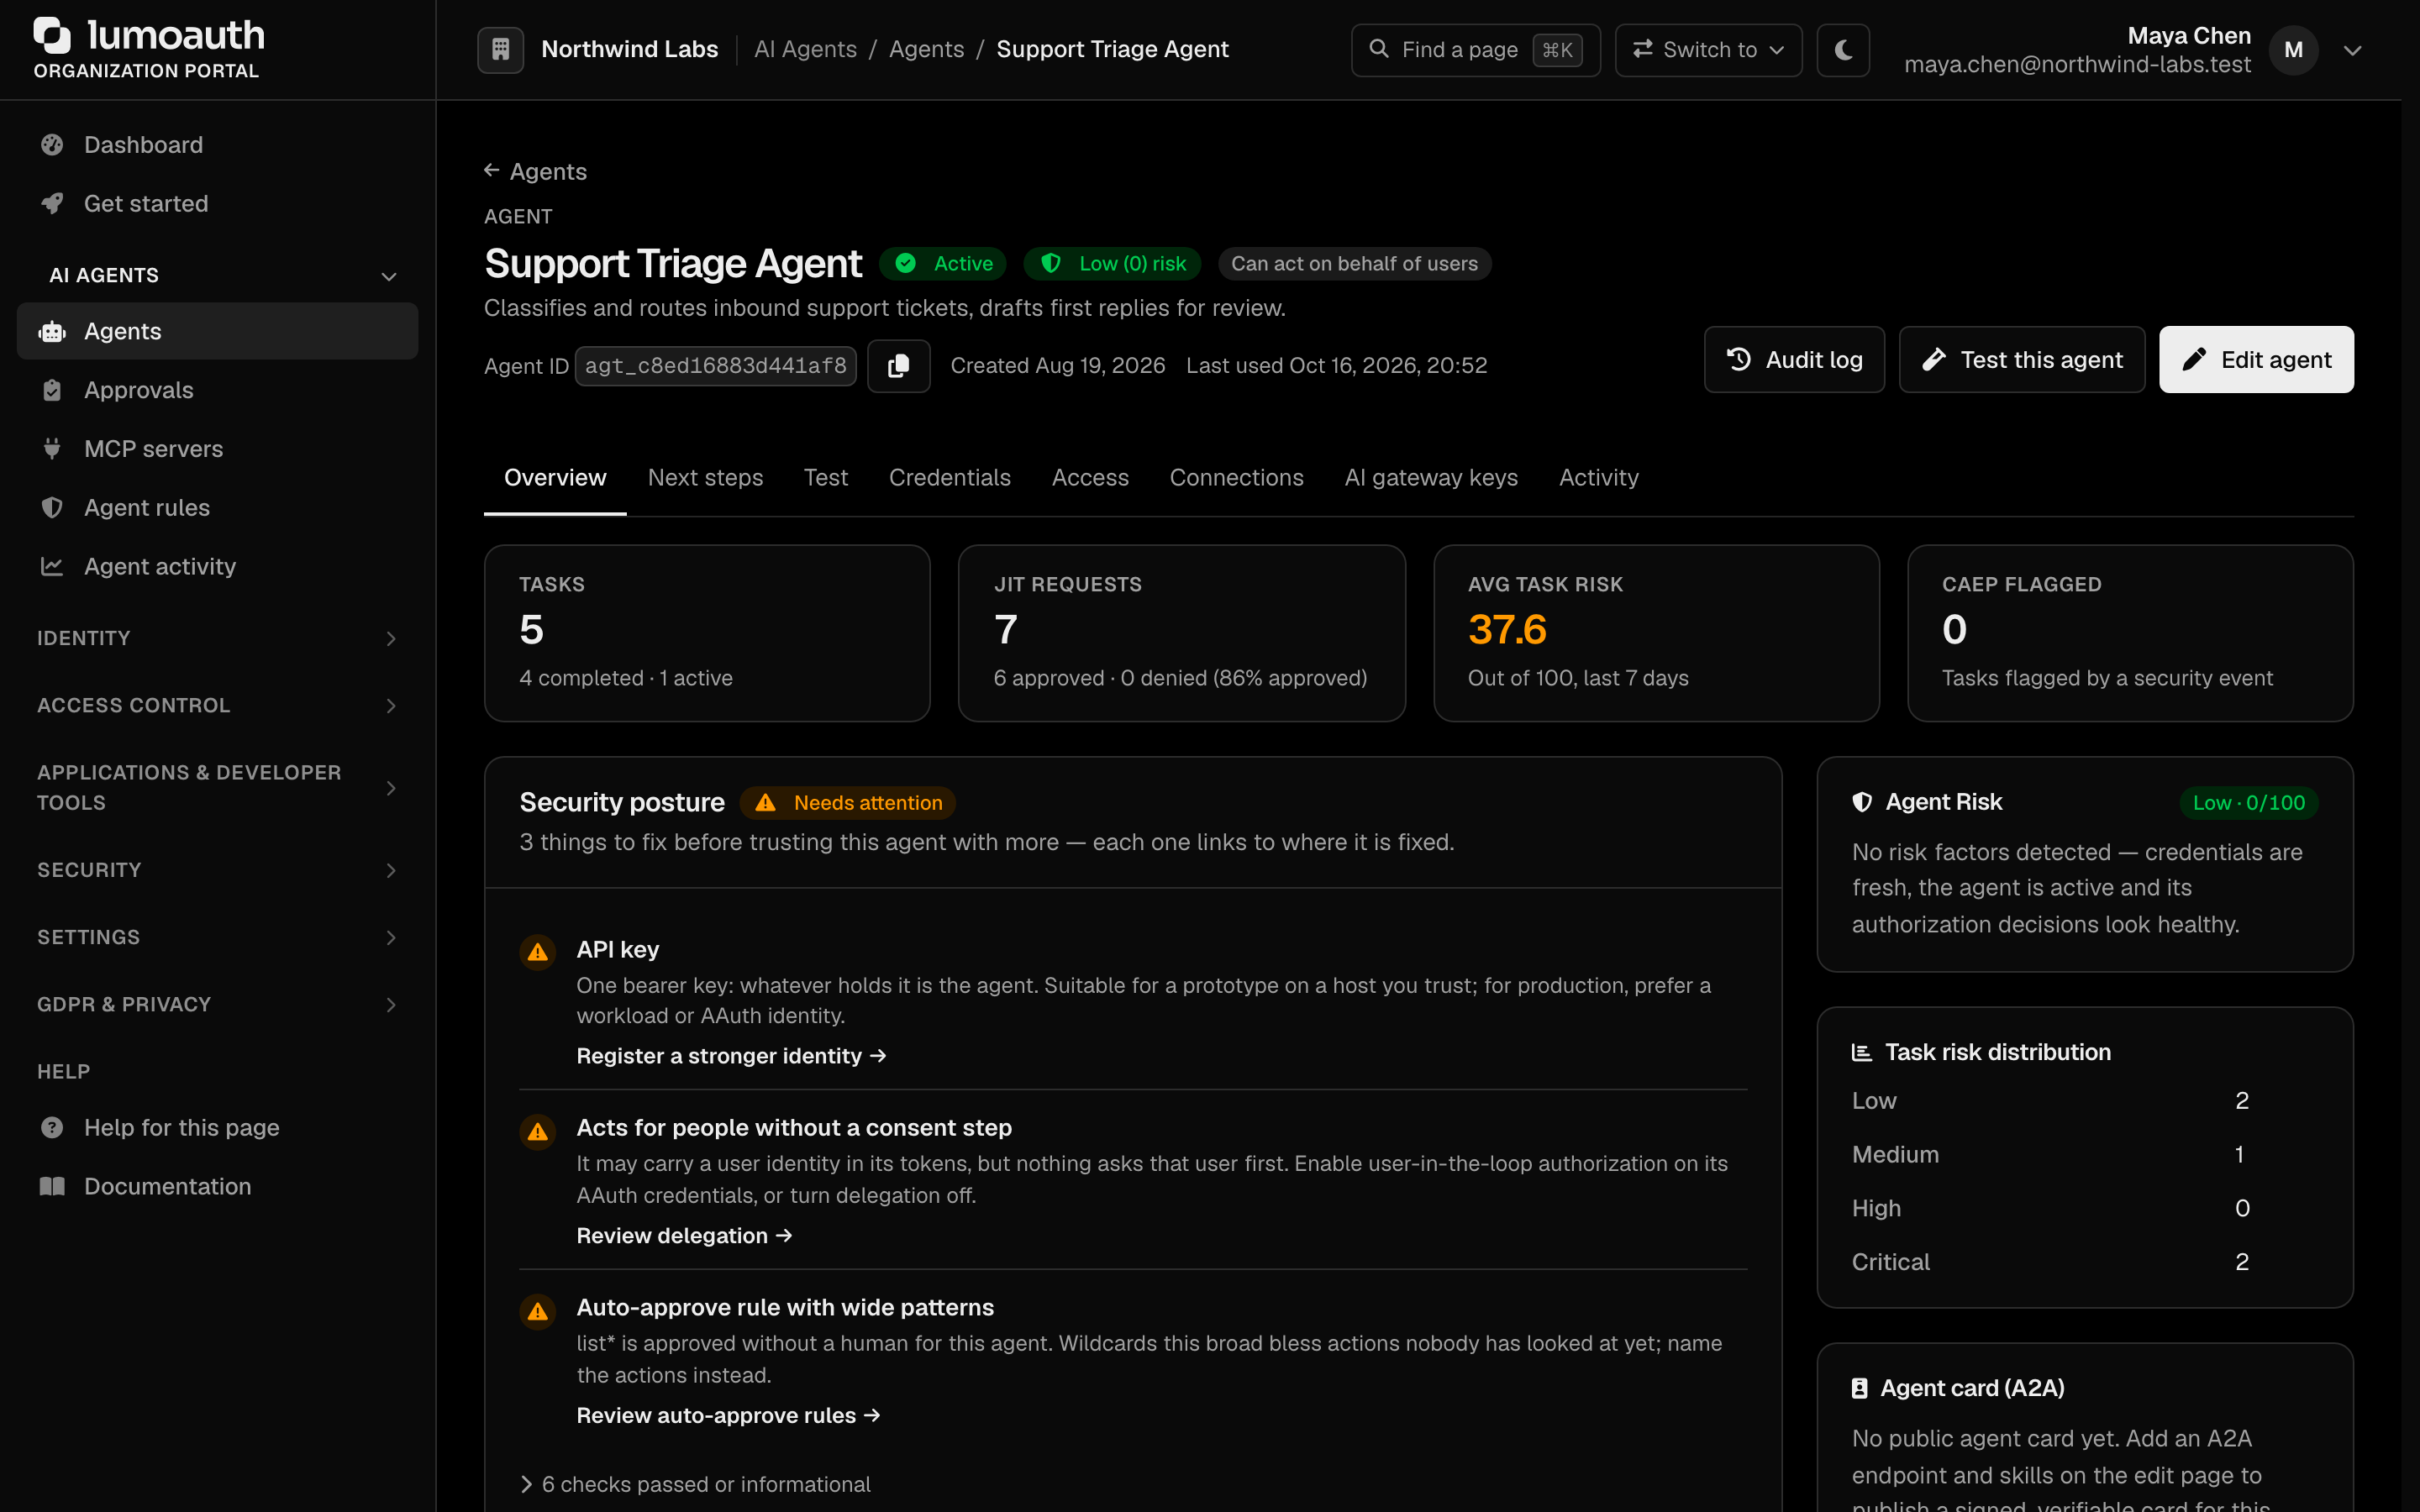The image size is (2420, 1512).
Task: Switch to the Credentials tab
Action: point(949,478)
